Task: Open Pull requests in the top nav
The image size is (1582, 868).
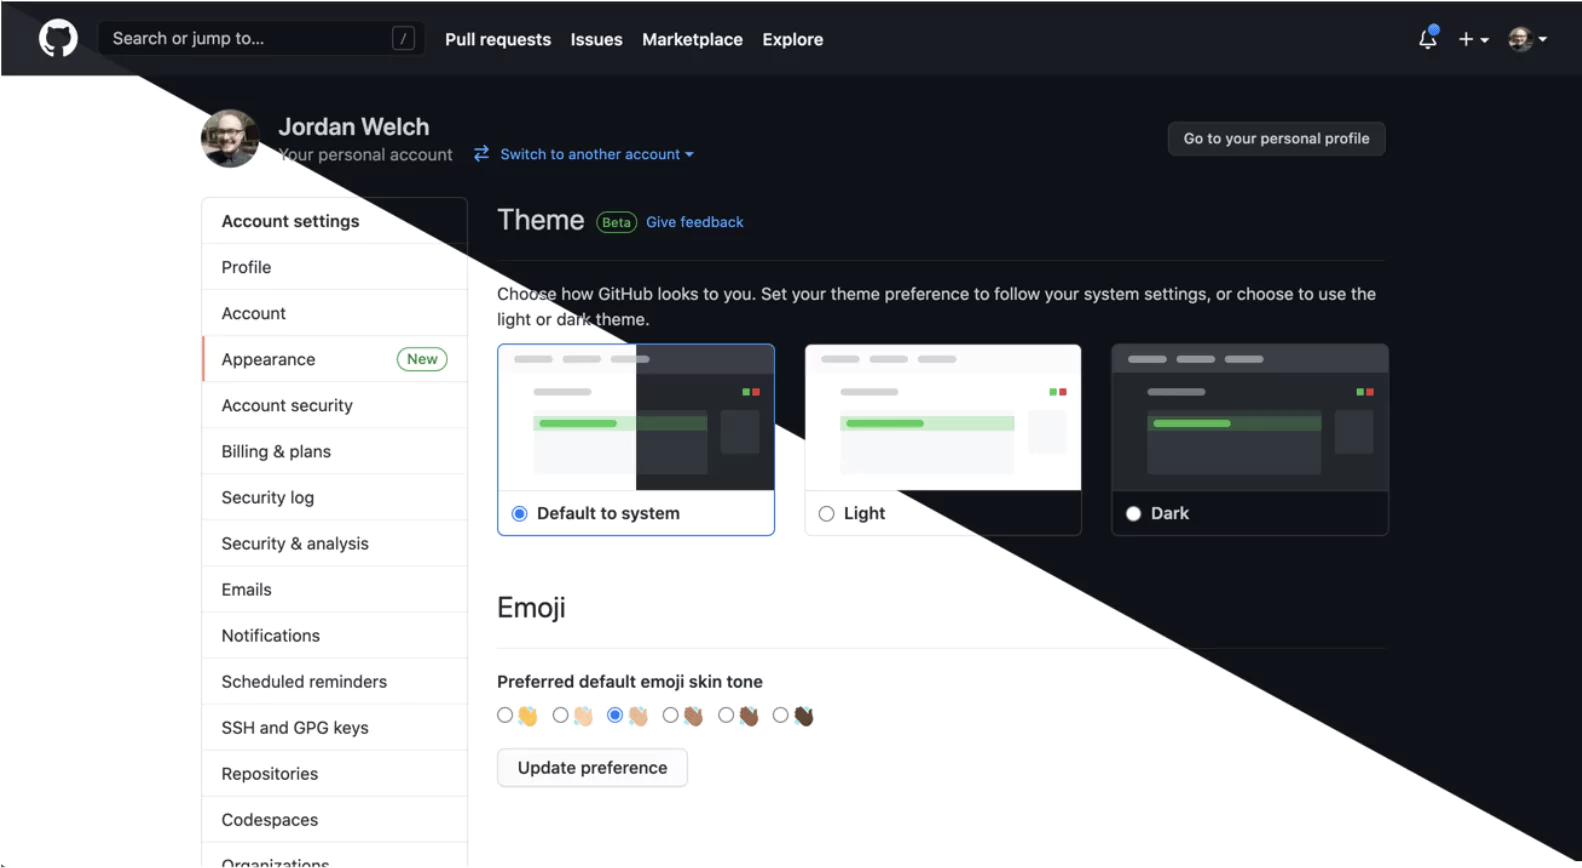Action: point(498,39)
